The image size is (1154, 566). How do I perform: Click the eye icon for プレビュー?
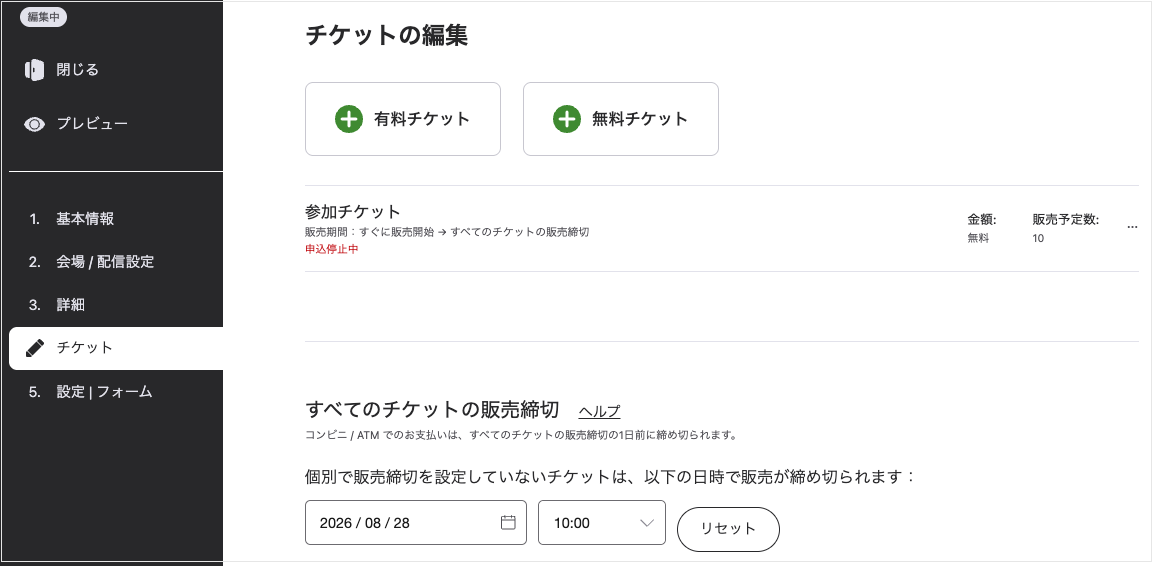(34, 124)
